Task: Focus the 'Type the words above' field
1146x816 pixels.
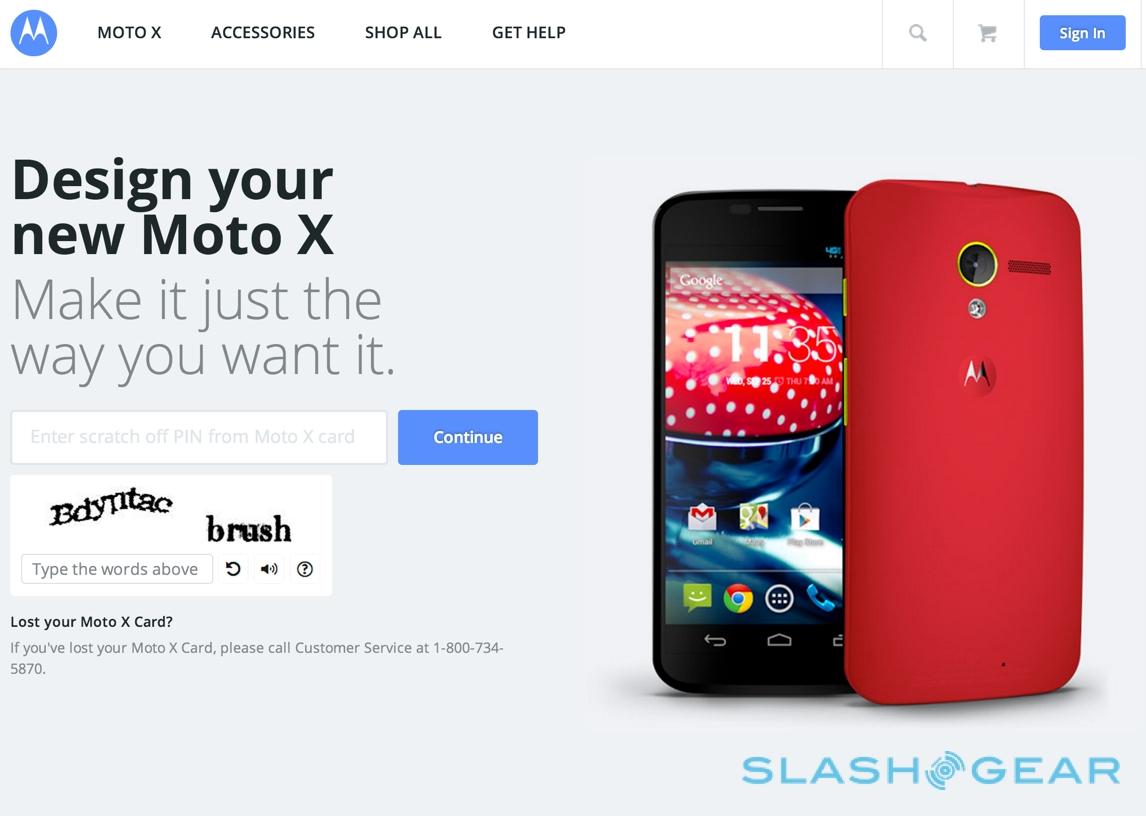Action: coord(117,569)
